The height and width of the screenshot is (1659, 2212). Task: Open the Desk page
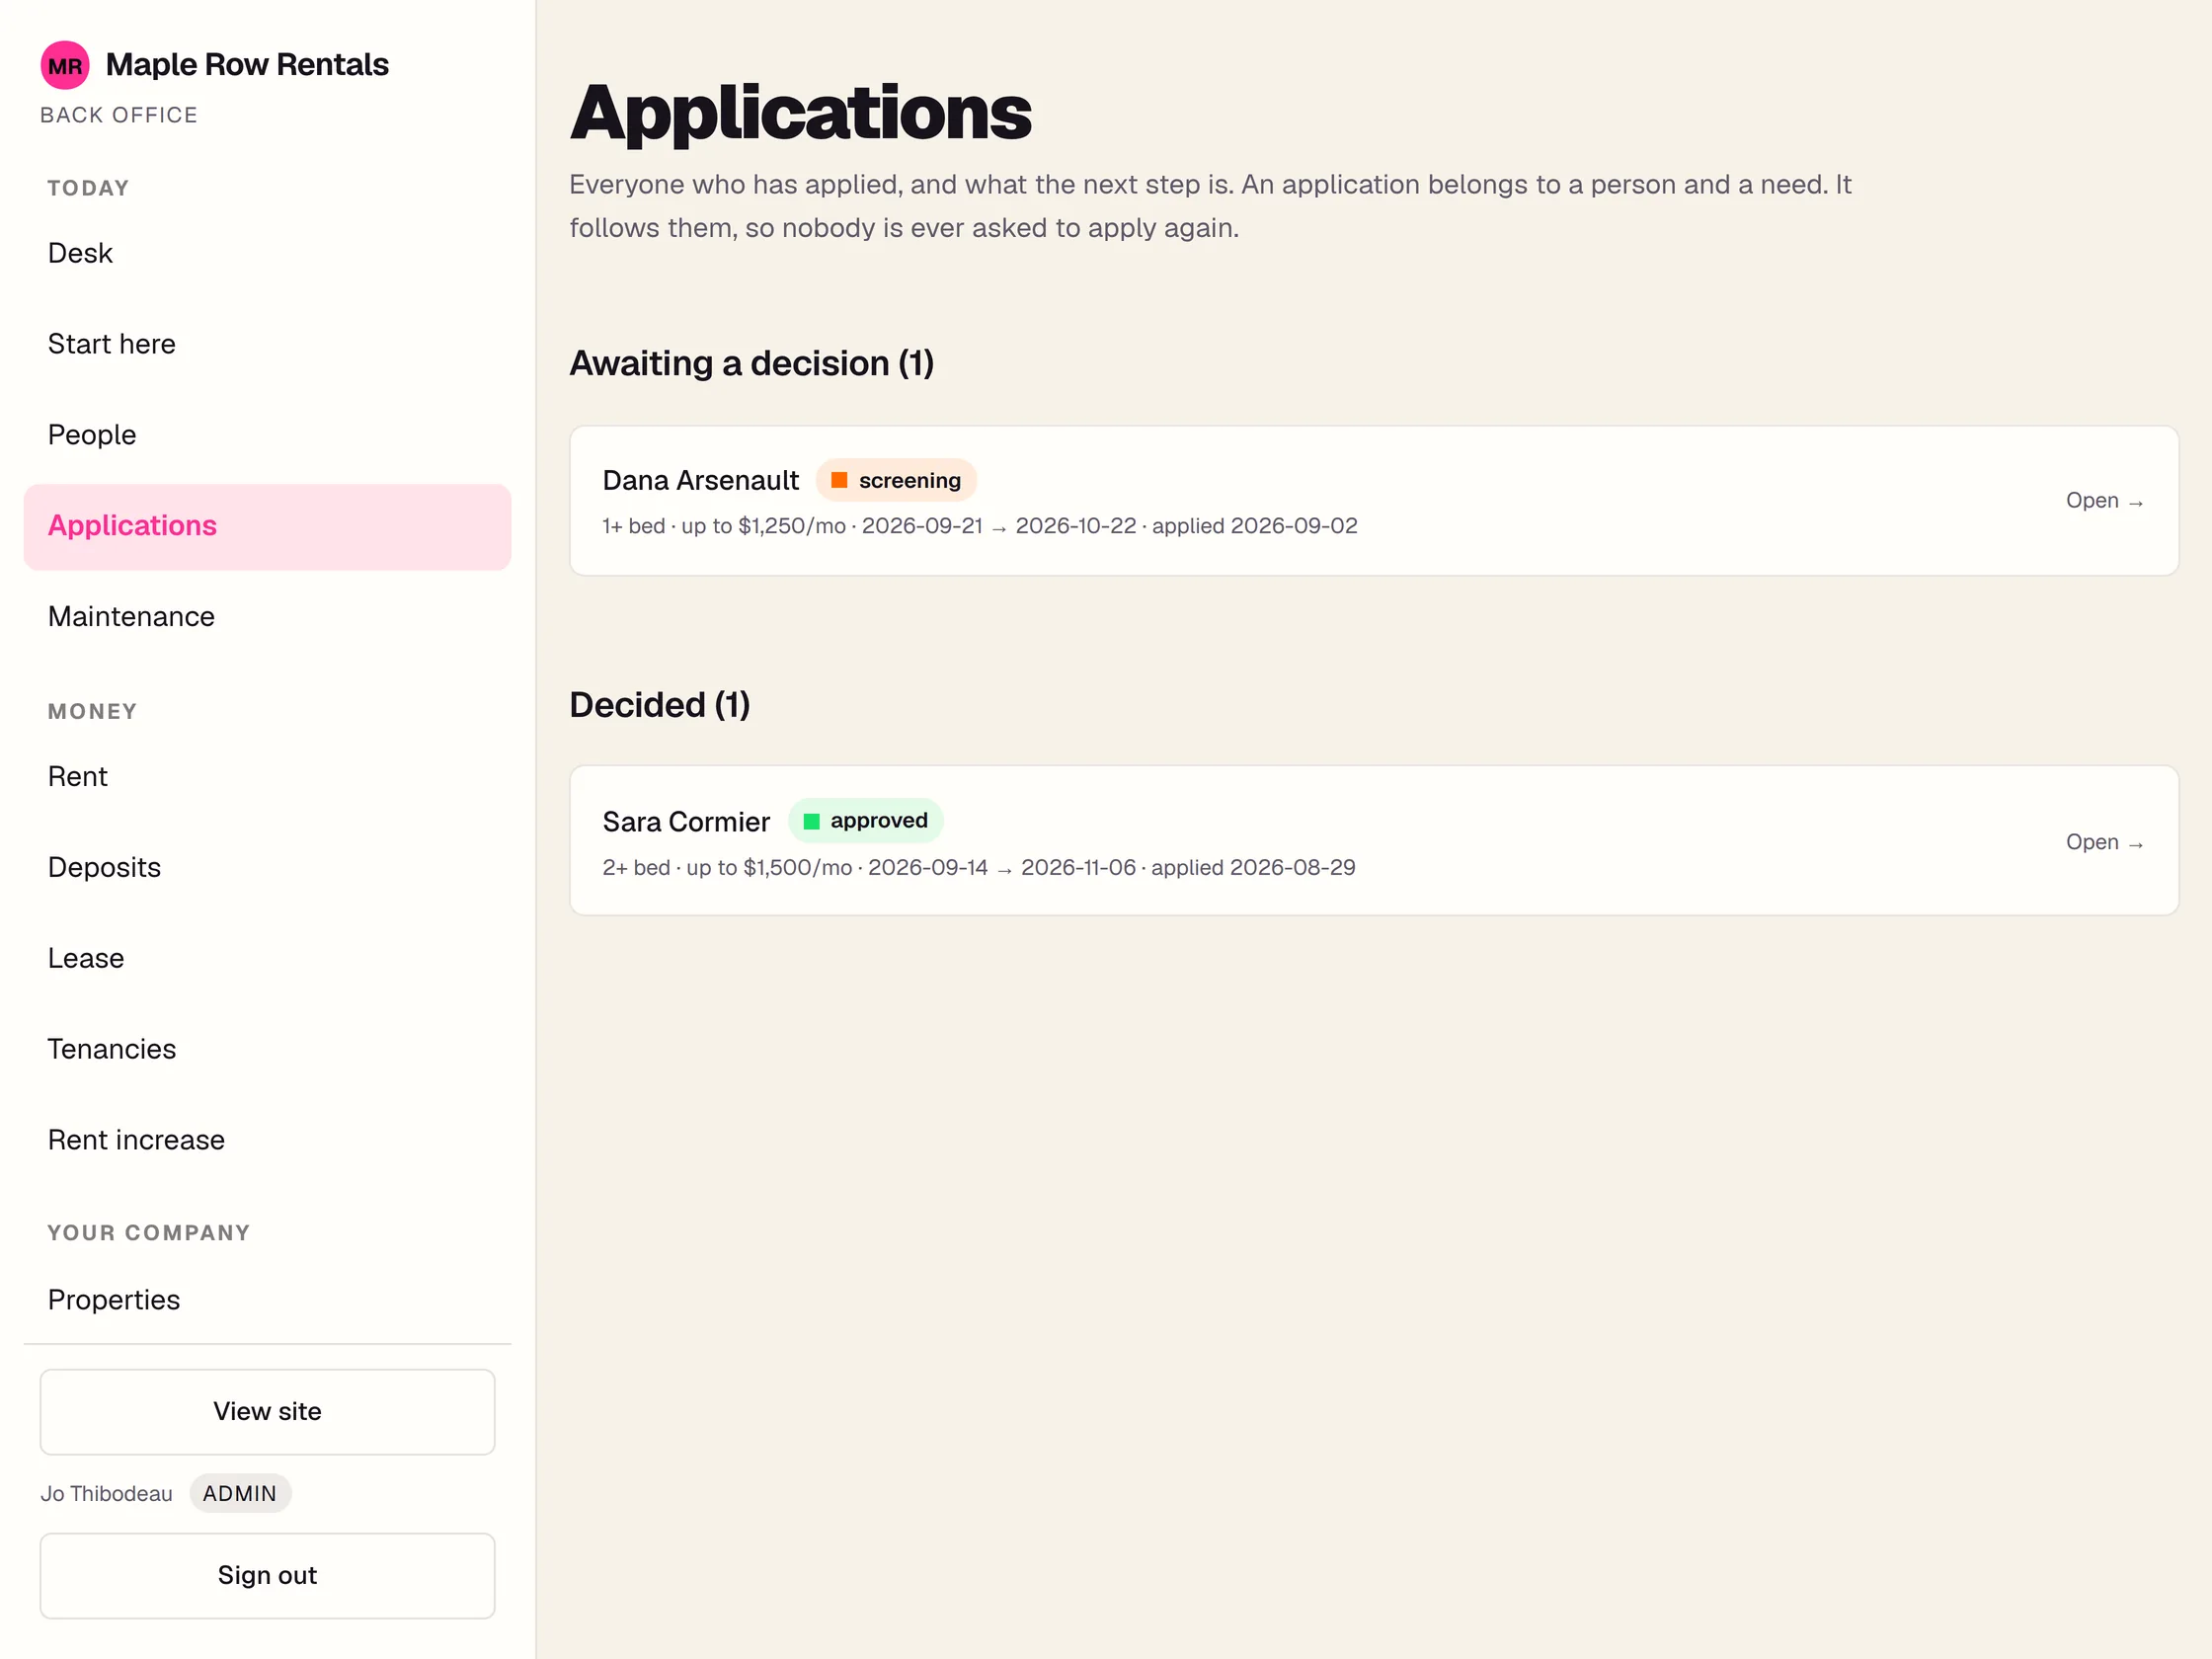(x=267, y=253)
